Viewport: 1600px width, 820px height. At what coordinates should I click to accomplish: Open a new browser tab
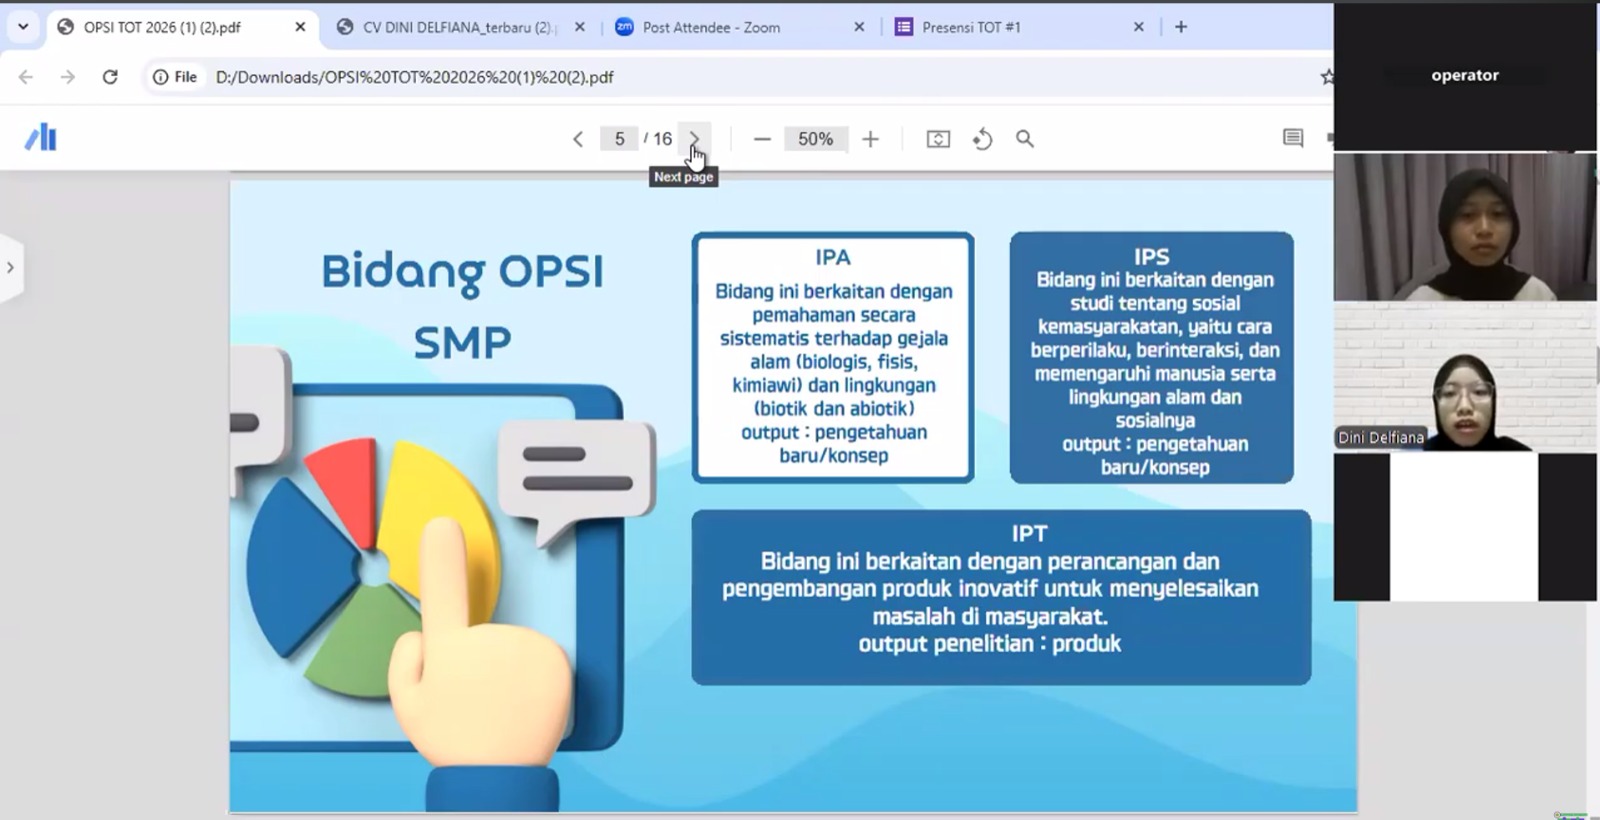point(1181,27)
